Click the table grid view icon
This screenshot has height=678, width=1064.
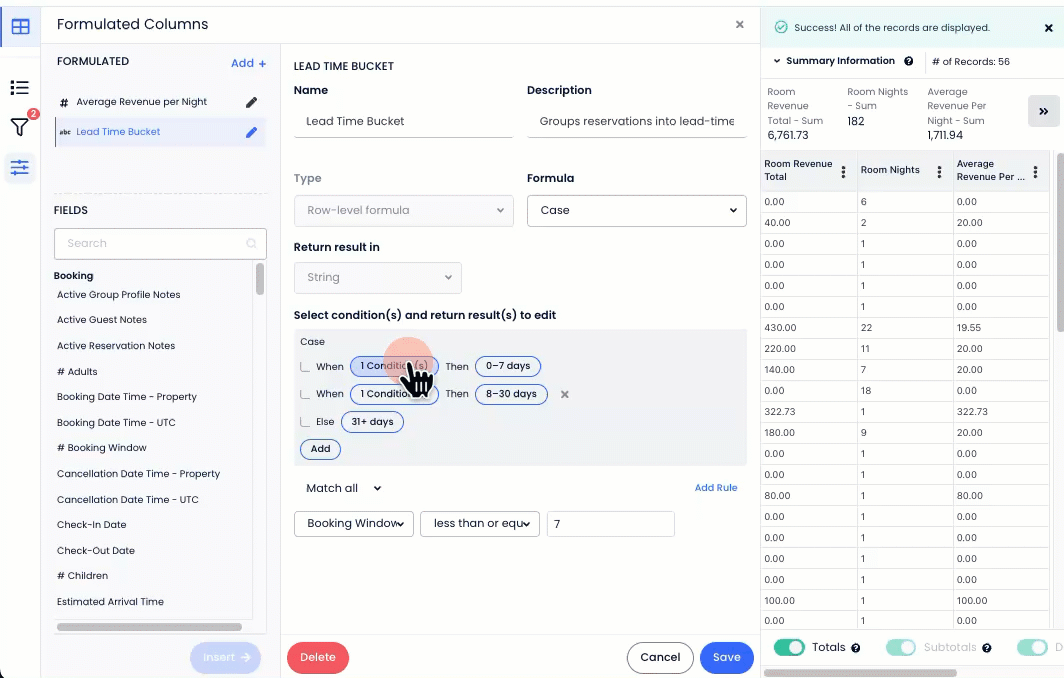tap(20, 26)
